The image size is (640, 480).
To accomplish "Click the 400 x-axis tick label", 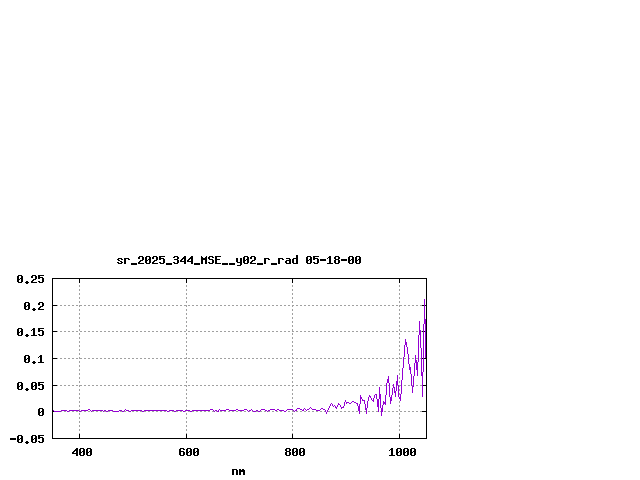I will click(80, 453).
